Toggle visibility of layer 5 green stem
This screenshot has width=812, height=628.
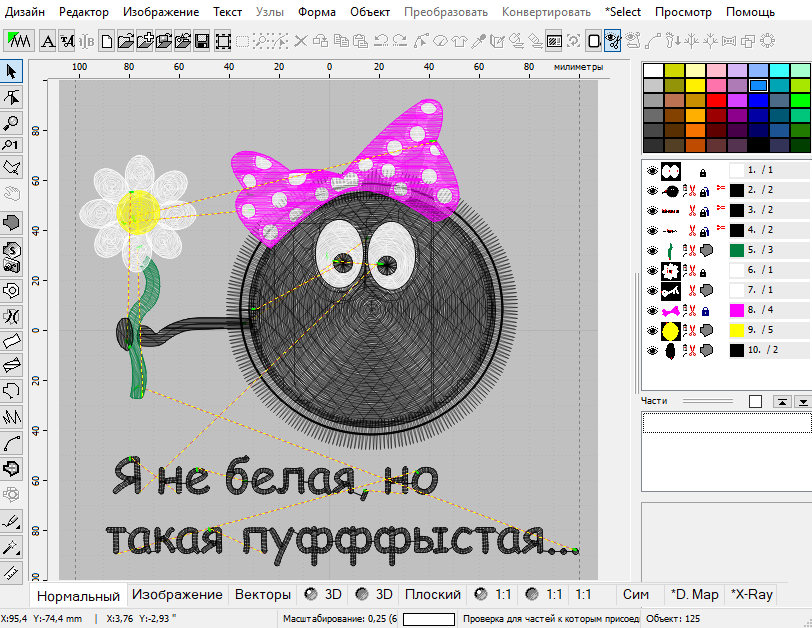(x=652, y=250)
